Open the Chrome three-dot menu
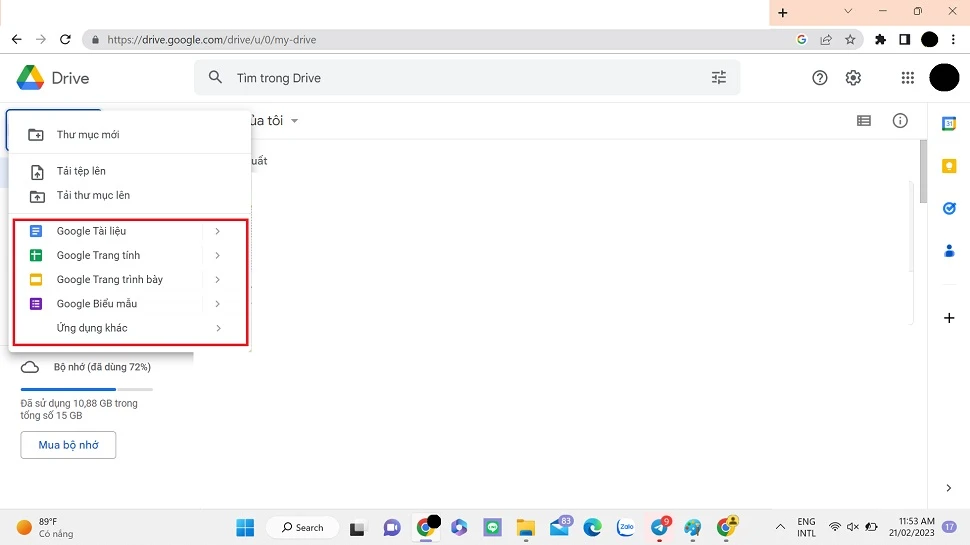Screen dimensions: 970x545 click(953, 40)
